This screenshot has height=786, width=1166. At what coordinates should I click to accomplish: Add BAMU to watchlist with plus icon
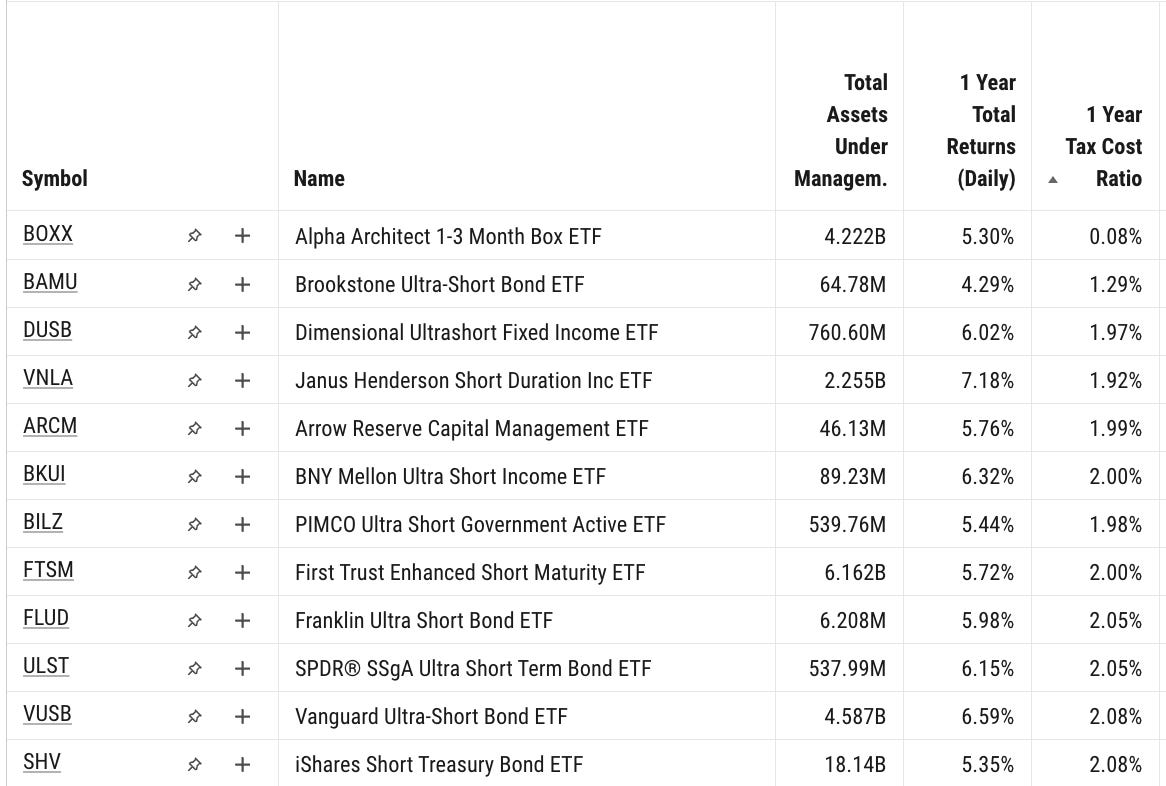(242, 284)
